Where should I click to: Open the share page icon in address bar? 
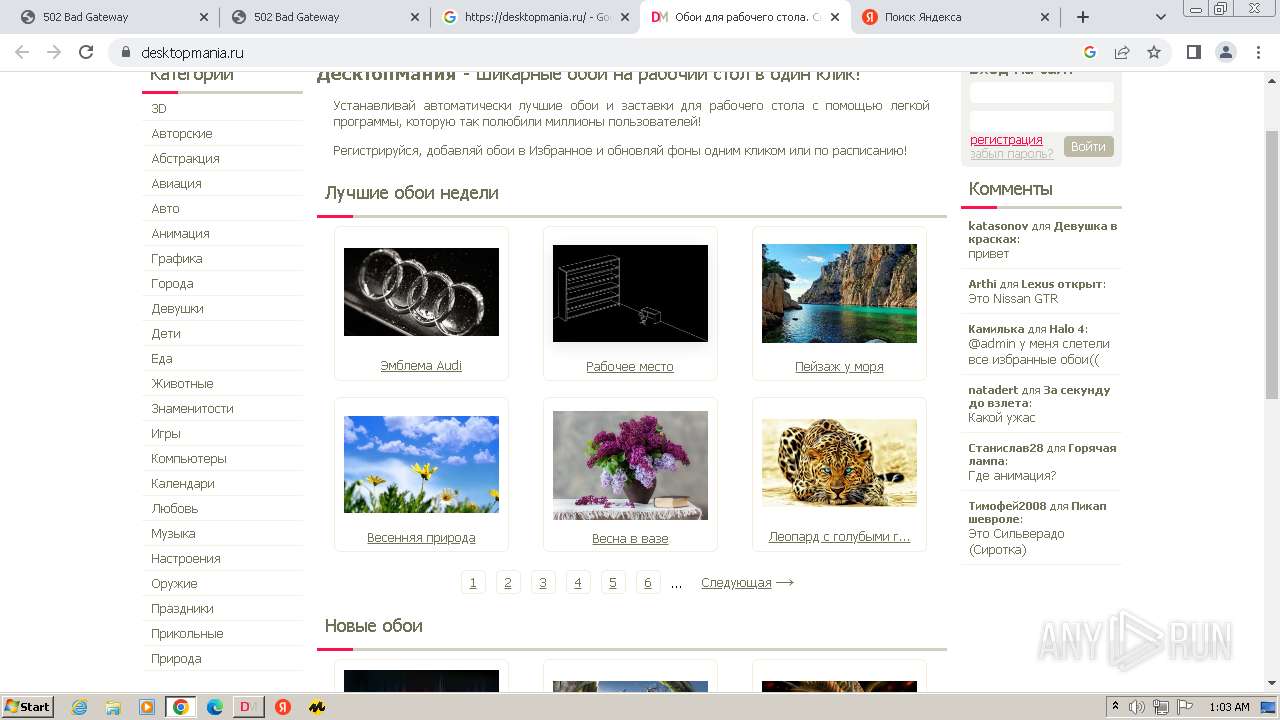(1122, 52)
